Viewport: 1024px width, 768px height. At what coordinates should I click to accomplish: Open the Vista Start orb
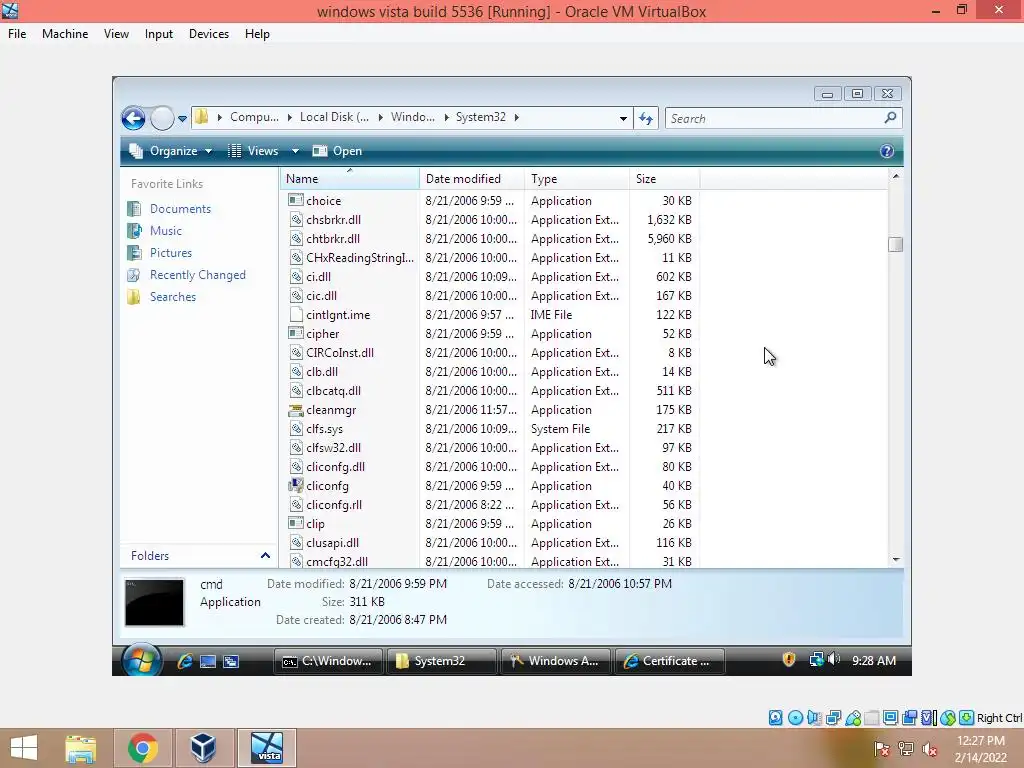click(x=141, y=660)
